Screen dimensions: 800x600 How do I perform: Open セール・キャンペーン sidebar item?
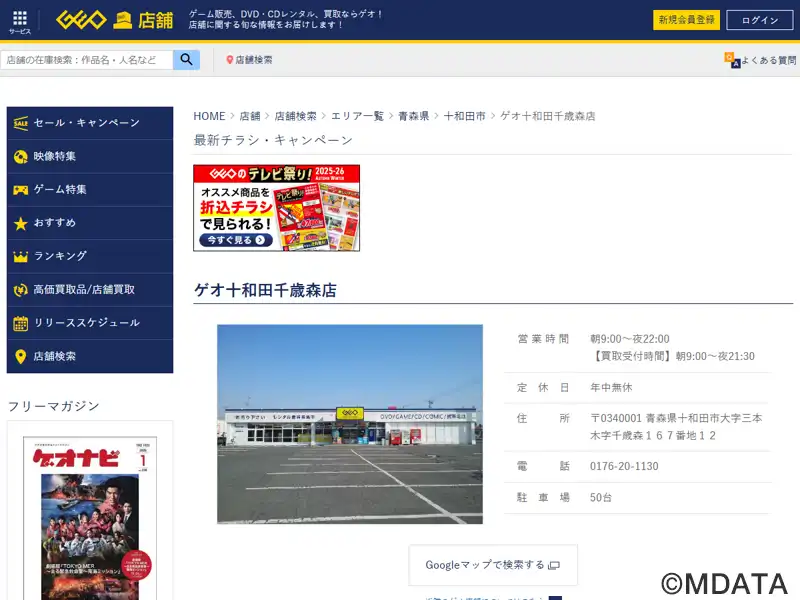(89, 123)
